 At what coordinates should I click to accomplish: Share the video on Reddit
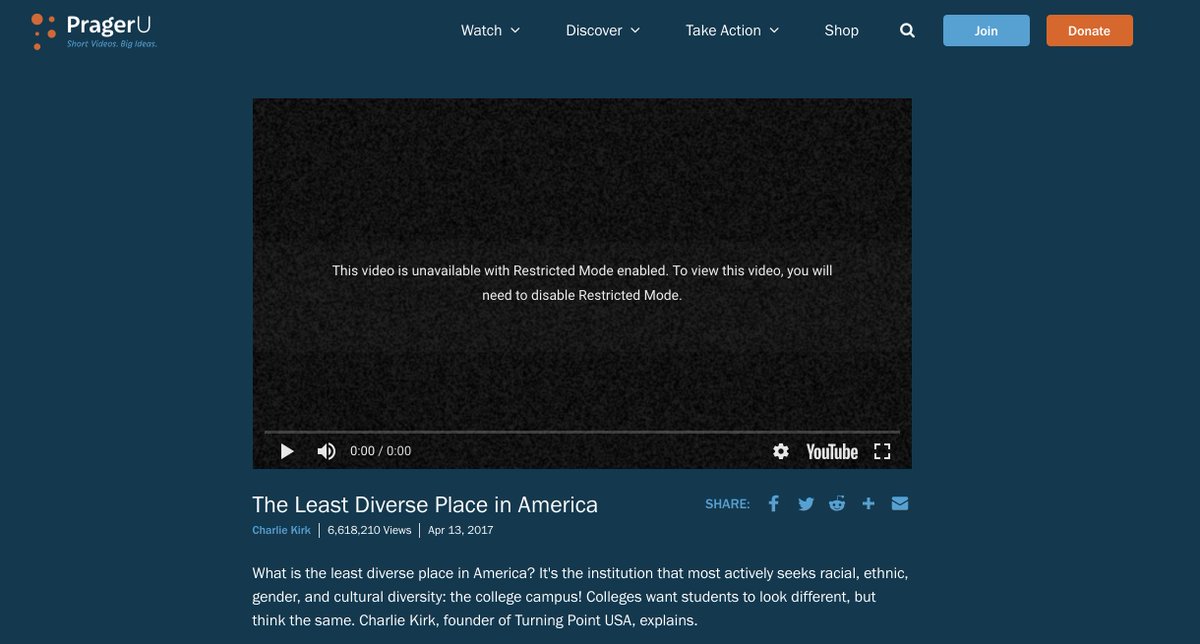coord(837,504)
